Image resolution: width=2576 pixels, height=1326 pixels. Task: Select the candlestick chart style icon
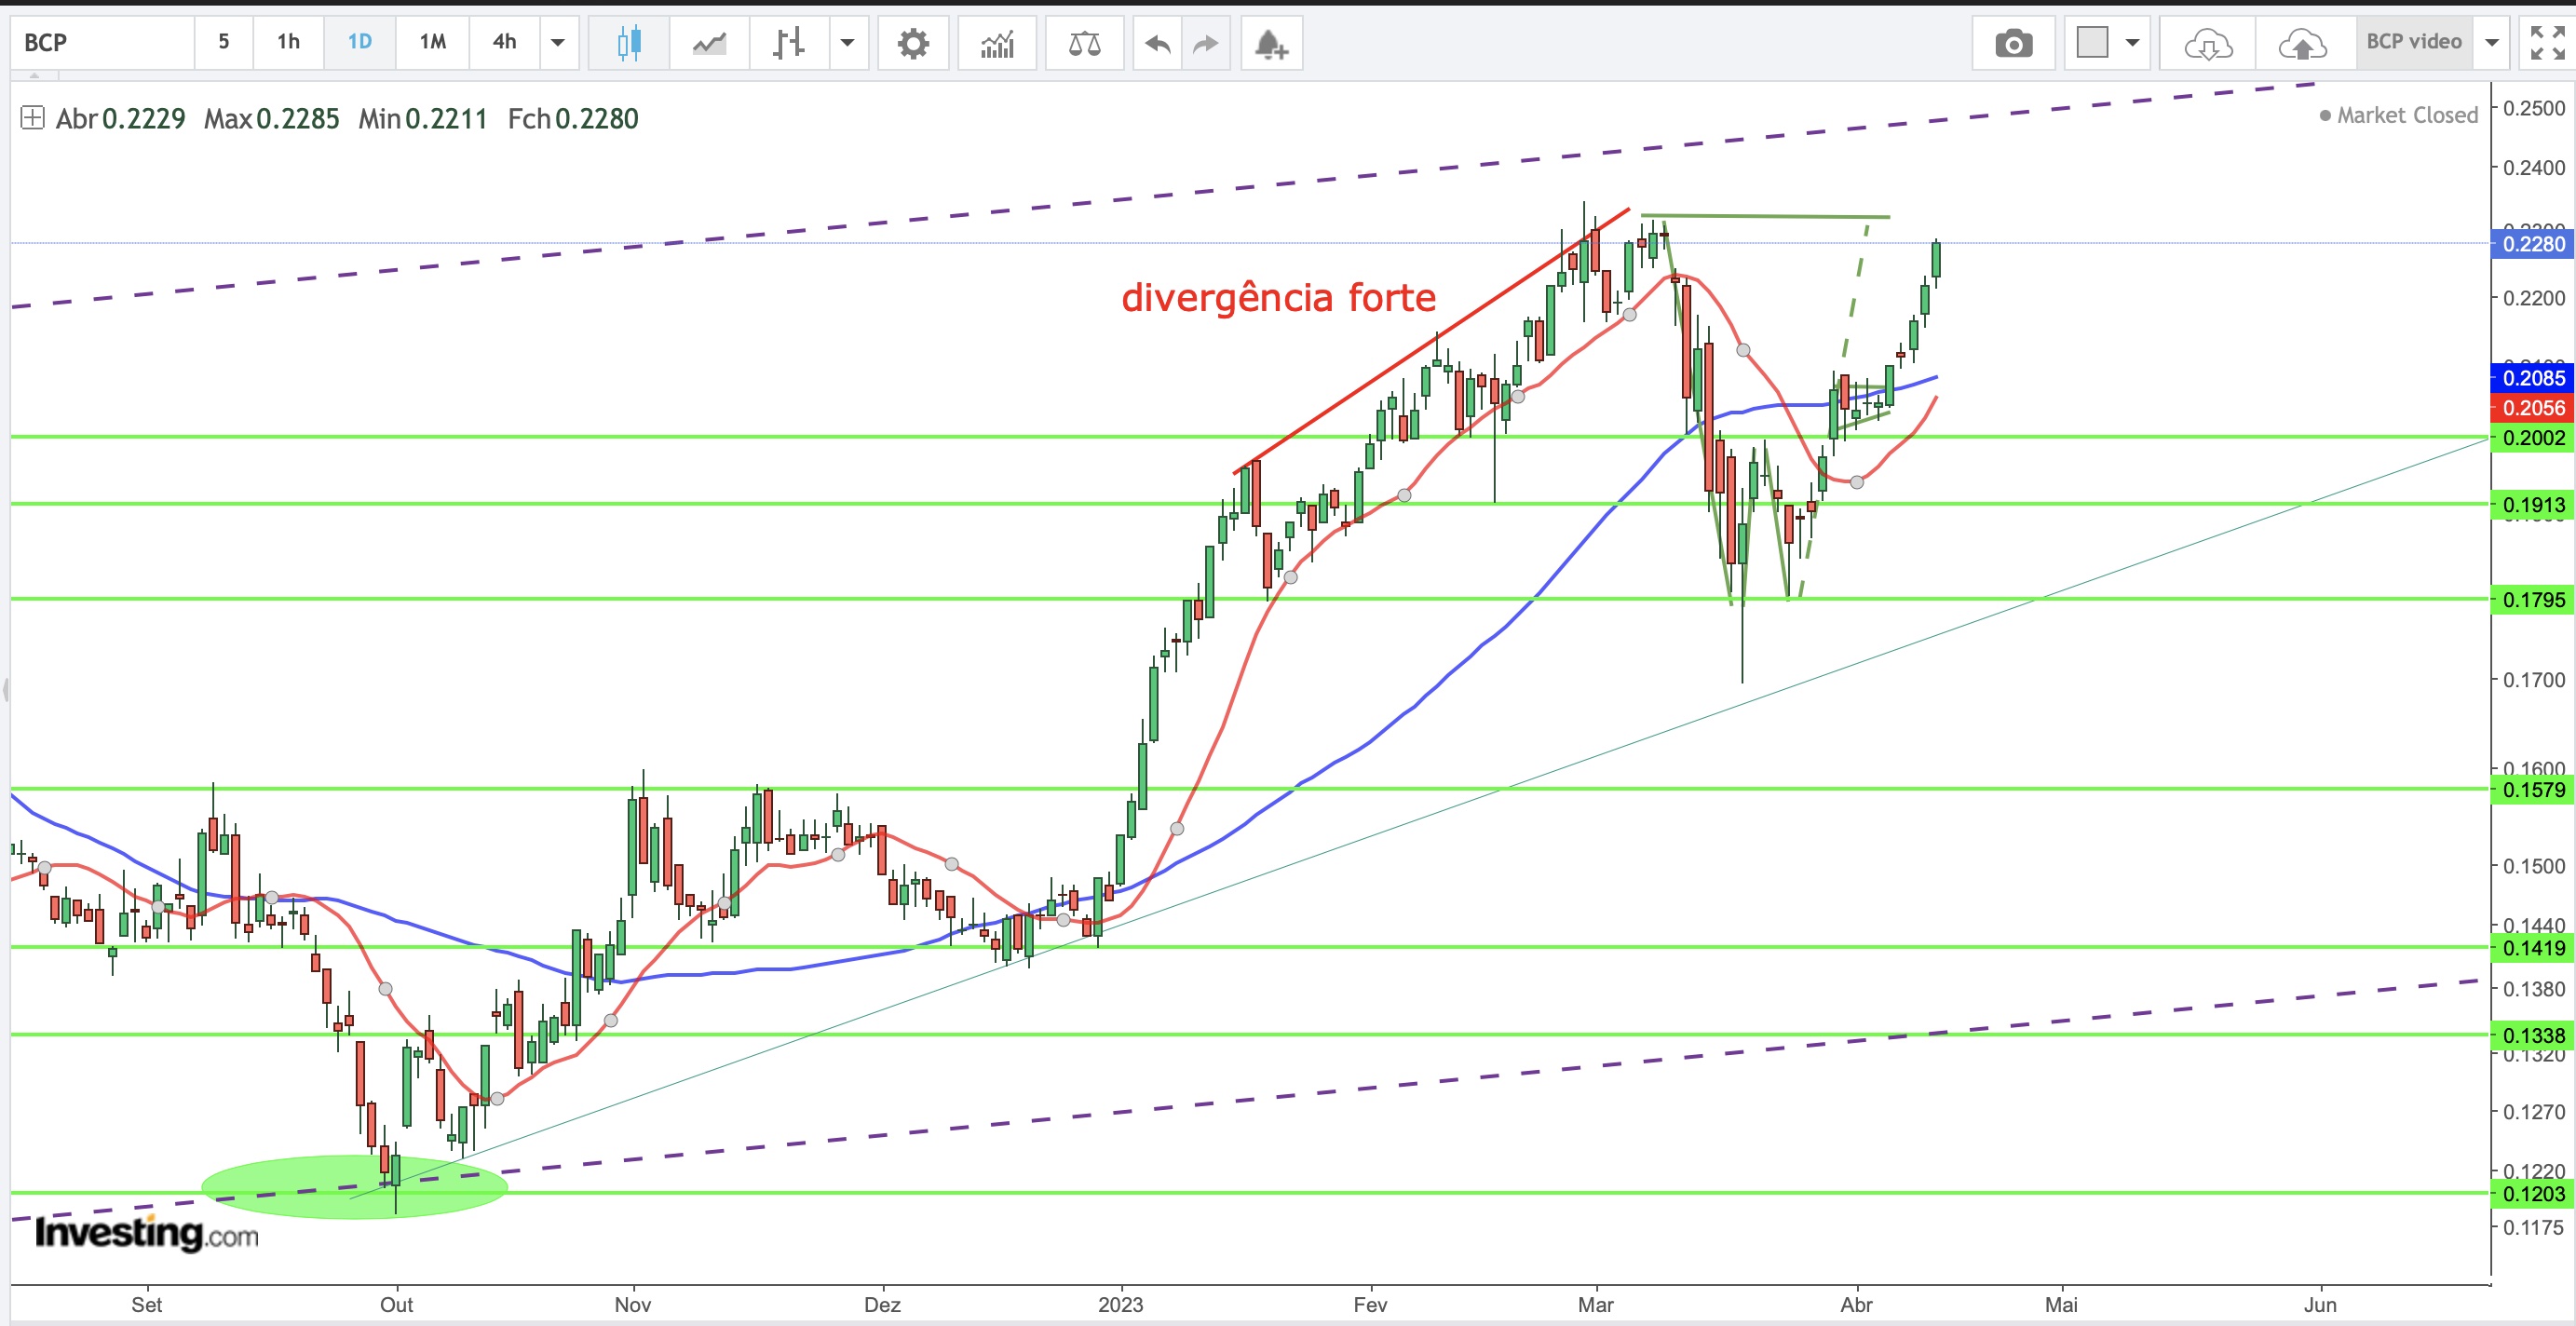tap(628, 43)
